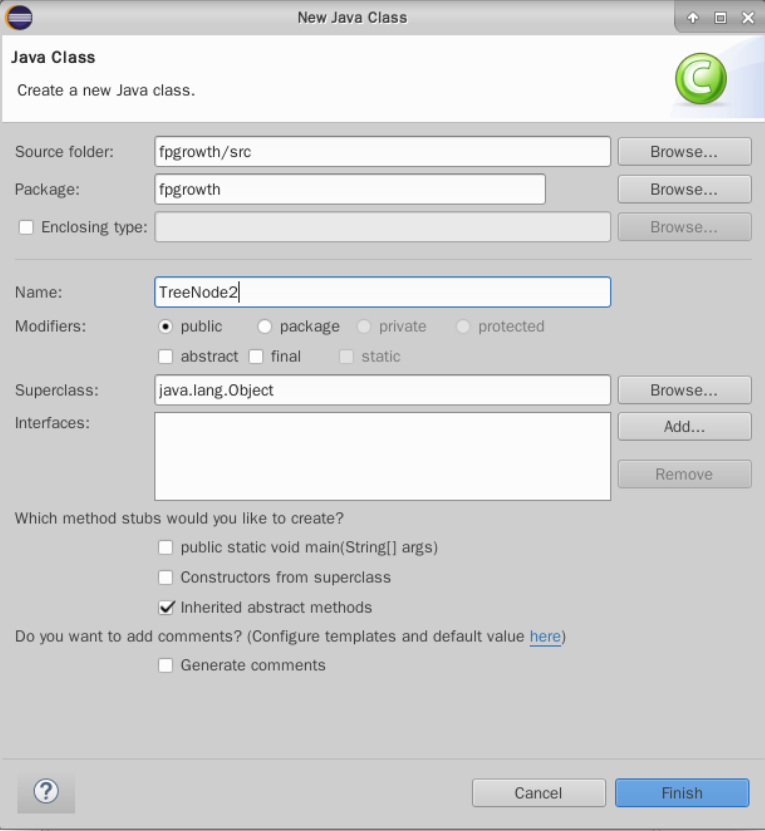Click the help question mark icon
Image resolution: width=765 pixels, height=831 pixels.
tap(46, 792)
